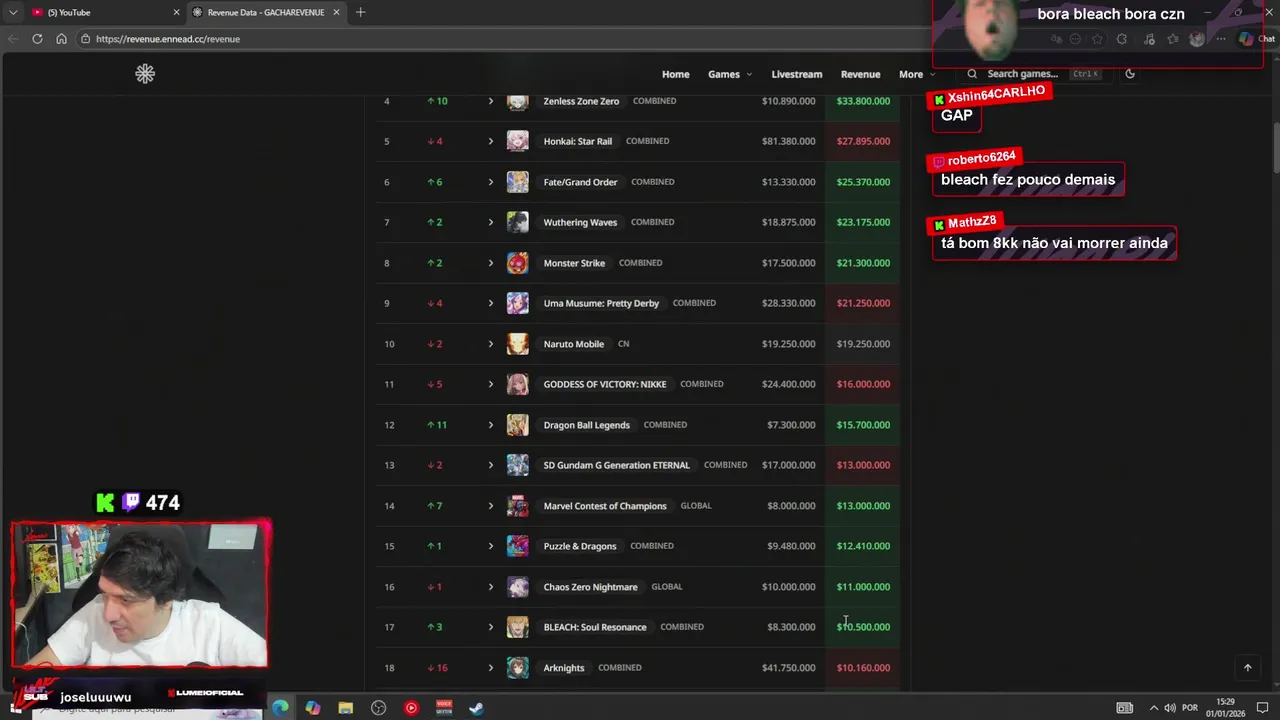
Task: Select the $41.750.000 Arknights previous revenue
Action: [x=788, y=668]
